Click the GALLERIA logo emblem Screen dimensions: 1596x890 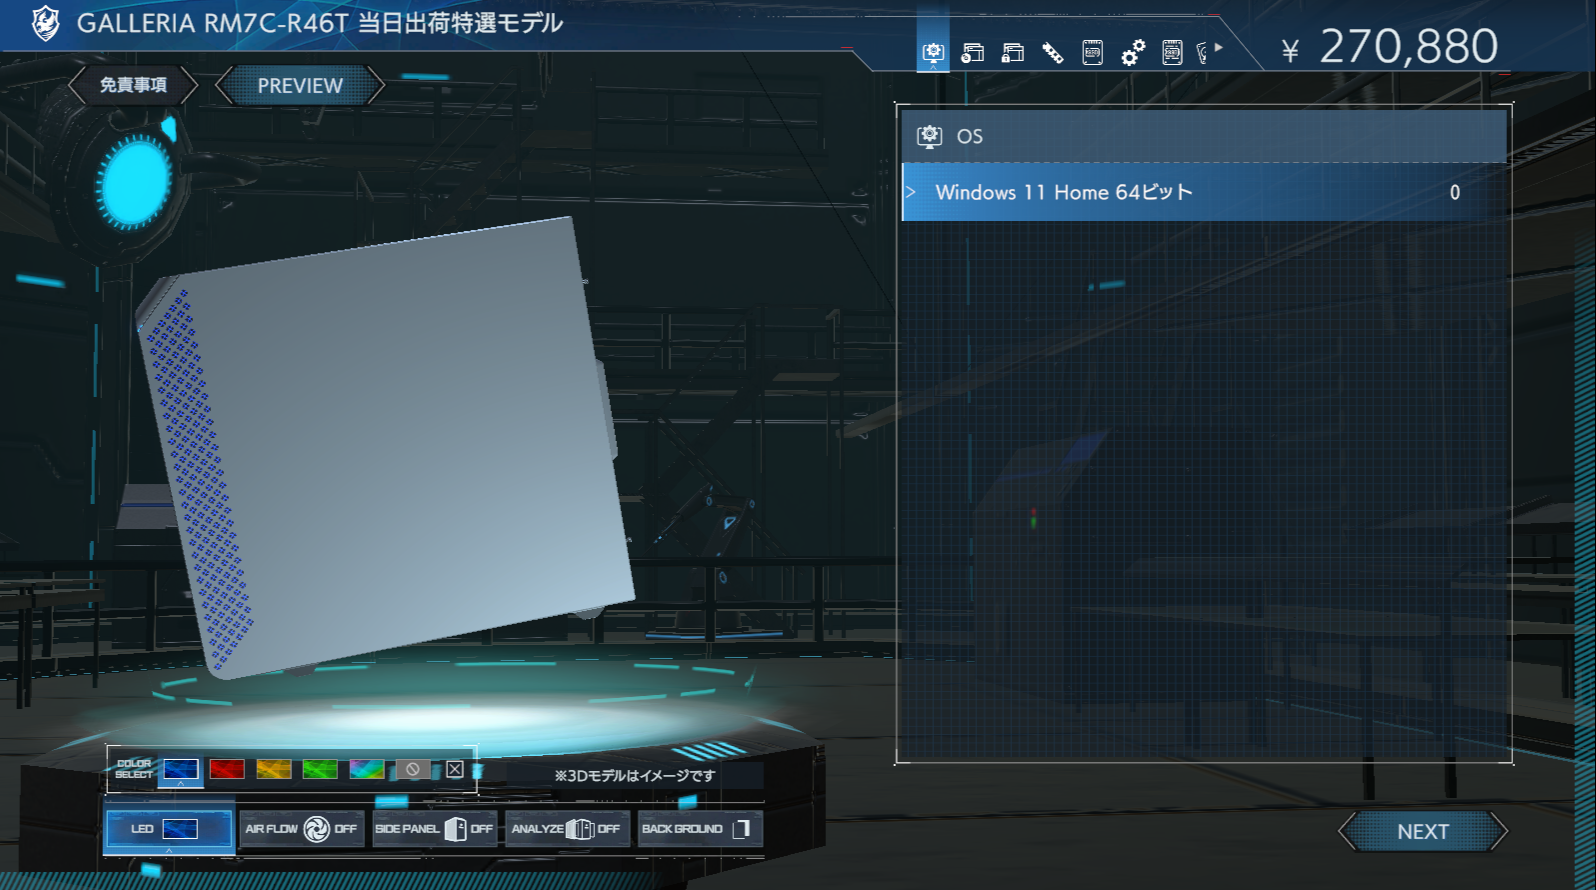pyautogui.click(x=45, y=23)
